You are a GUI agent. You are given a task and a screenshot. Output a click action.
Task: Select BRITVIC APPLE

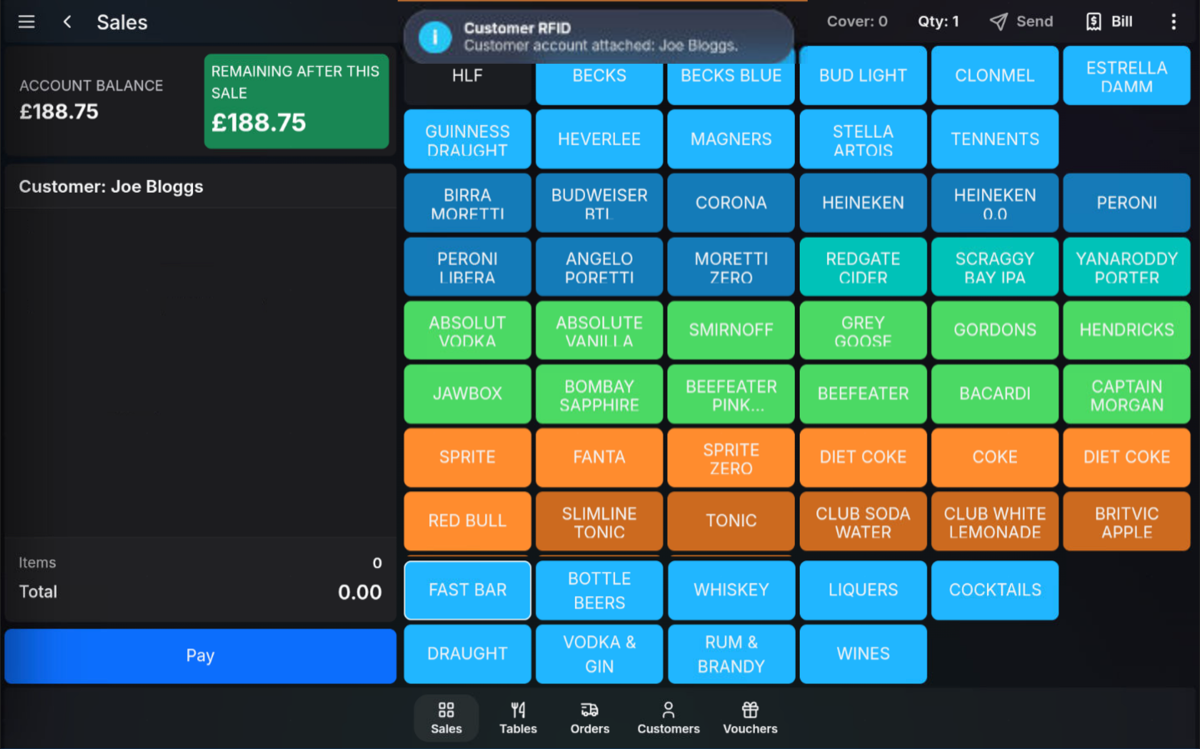point(1127,521)
